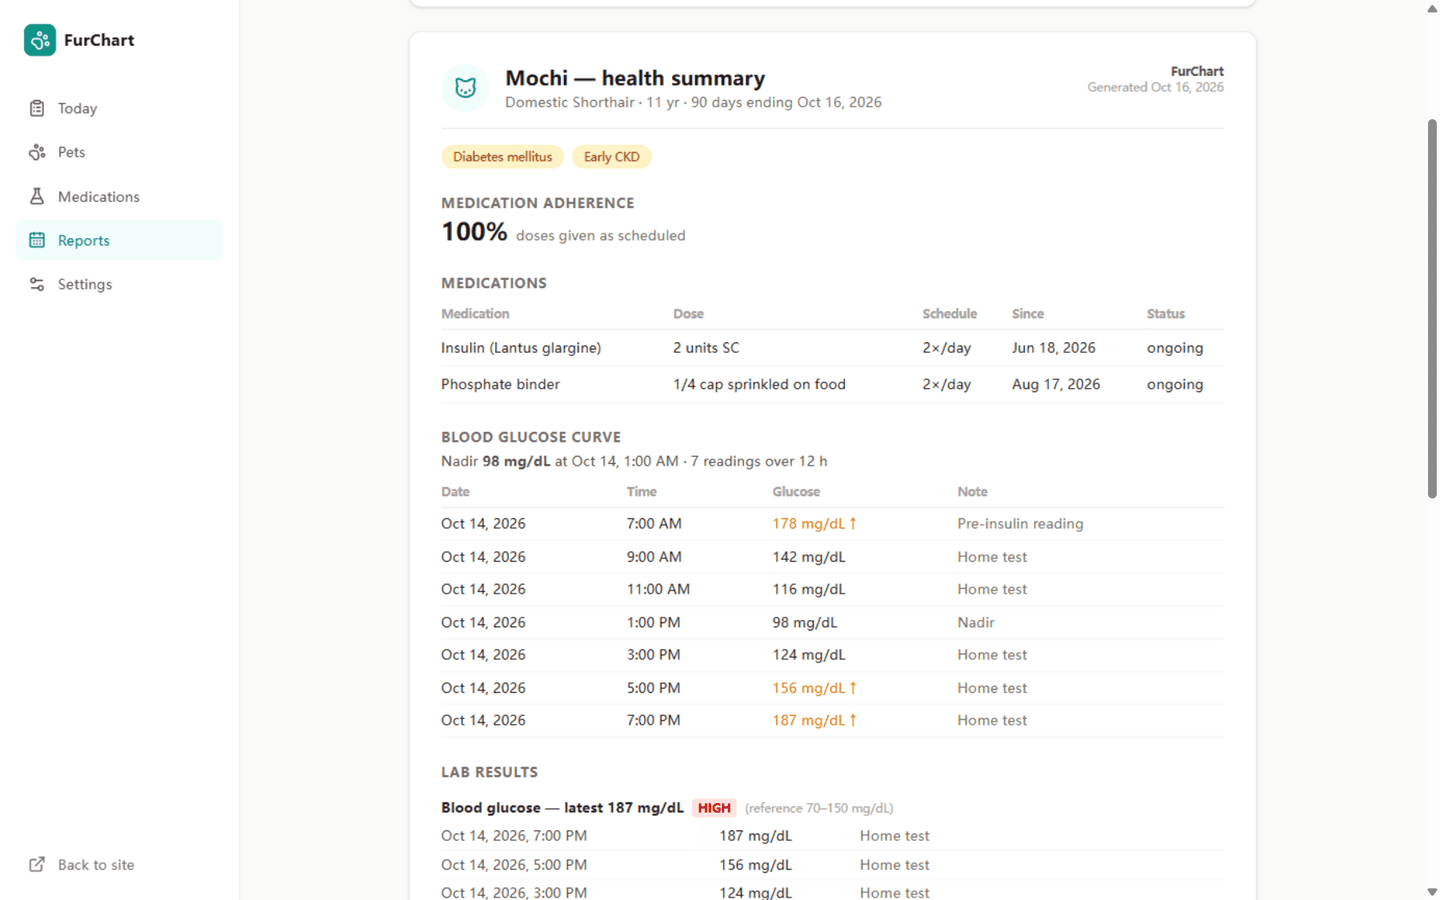
Task: Click the Glucose column header
Action: [x=796, y=492]
